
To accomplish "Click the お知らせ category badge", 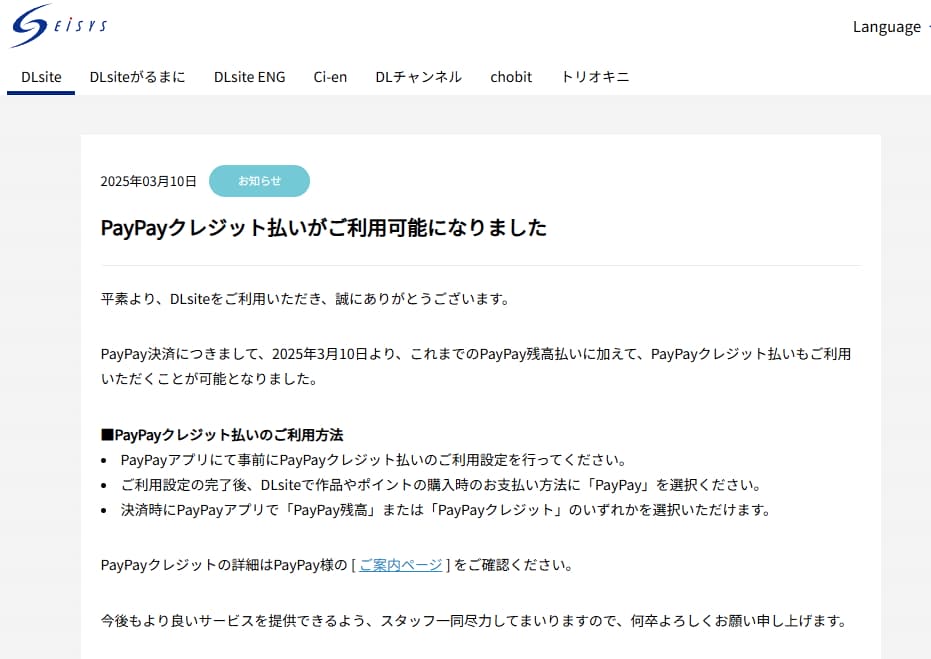I will click(259, 181).
